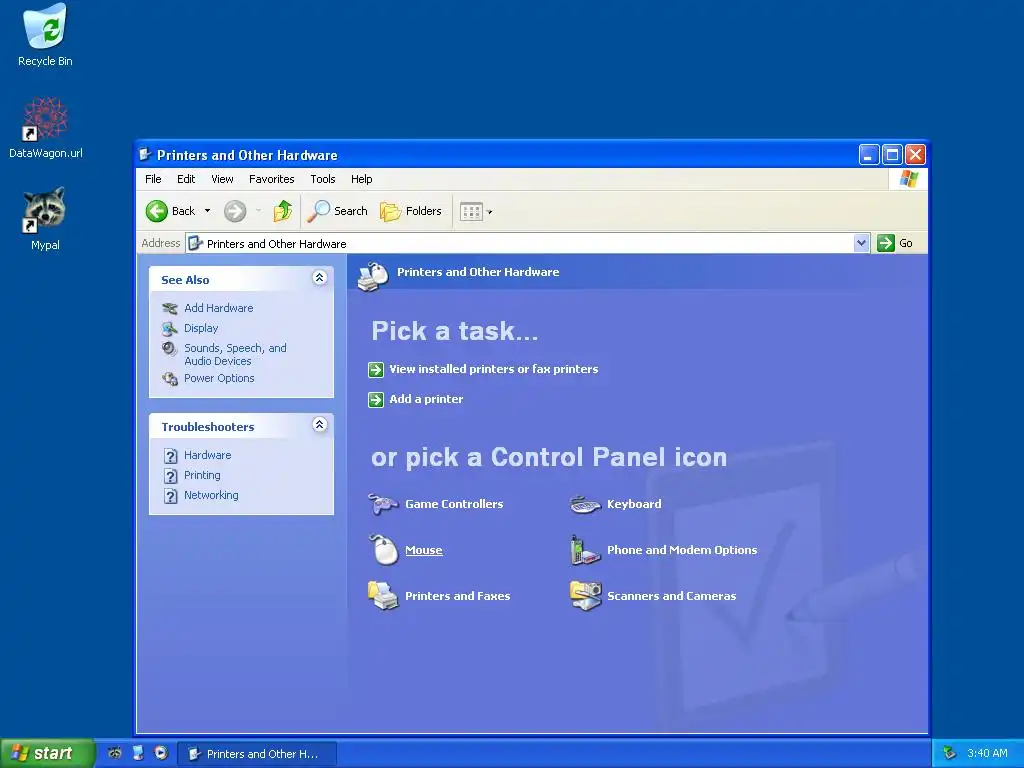1024x768 pixels.
Task: Open the Keyboard link text
Action: (x=634, y=504)
